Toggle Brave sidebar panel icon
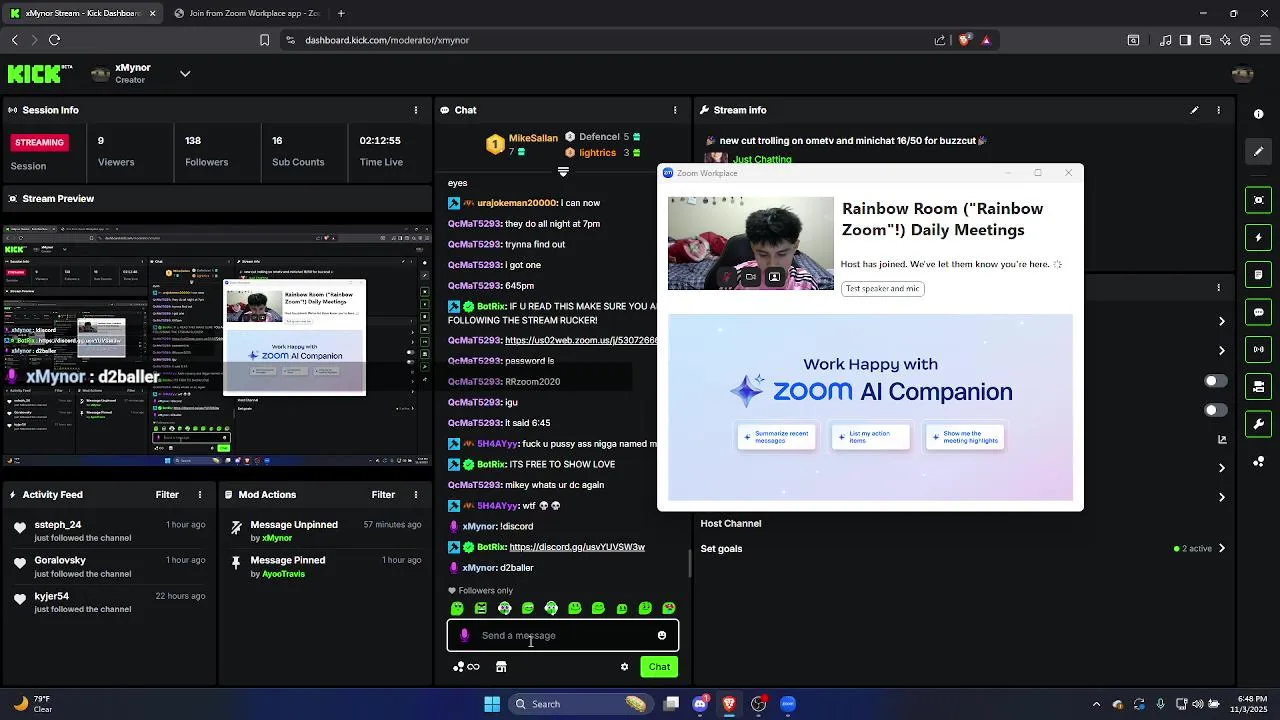 pyautogui.click(x=1185, y=40)
